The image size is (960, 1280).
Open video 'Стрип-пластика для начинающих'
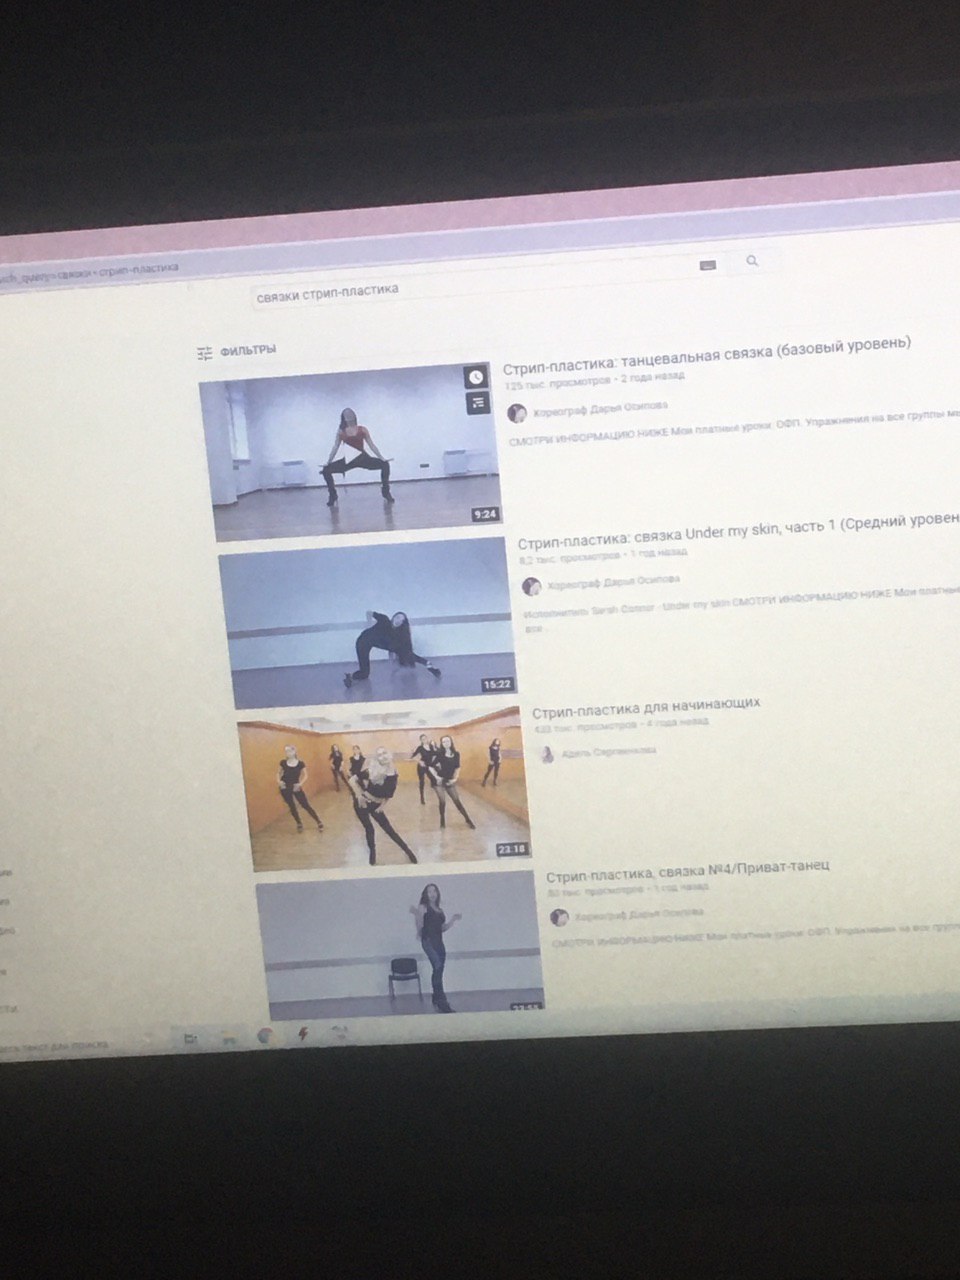tap(646, 707)
